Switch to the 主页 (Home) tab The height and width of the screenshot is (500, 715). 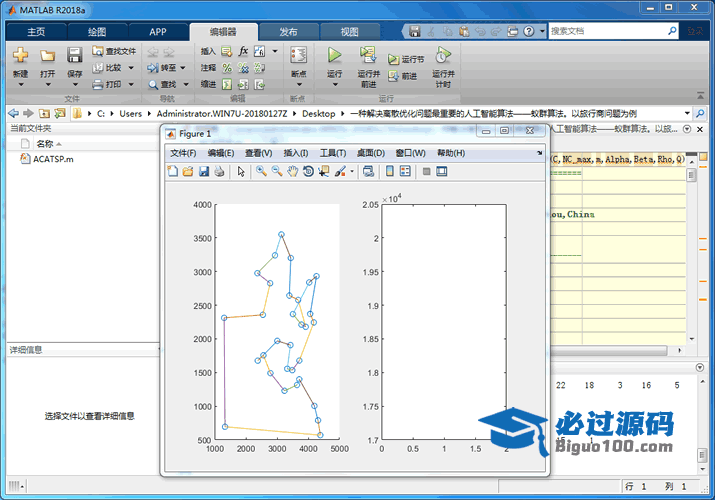(x=36, y=32)
